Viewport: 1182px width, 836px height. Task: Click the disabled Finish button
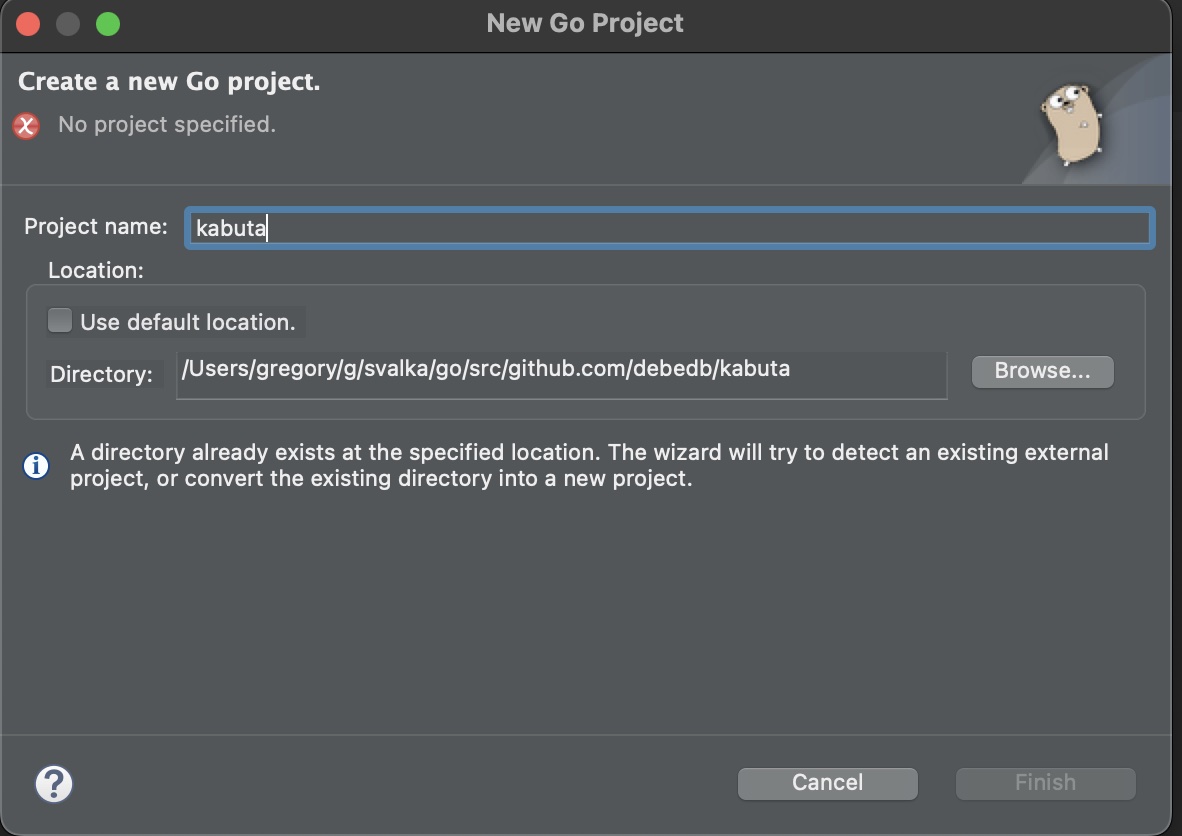(x=1045, y=783)
